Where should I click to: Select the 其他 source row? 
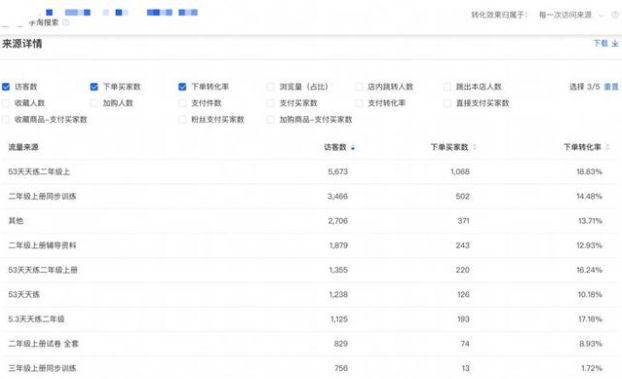pos(311,221)
